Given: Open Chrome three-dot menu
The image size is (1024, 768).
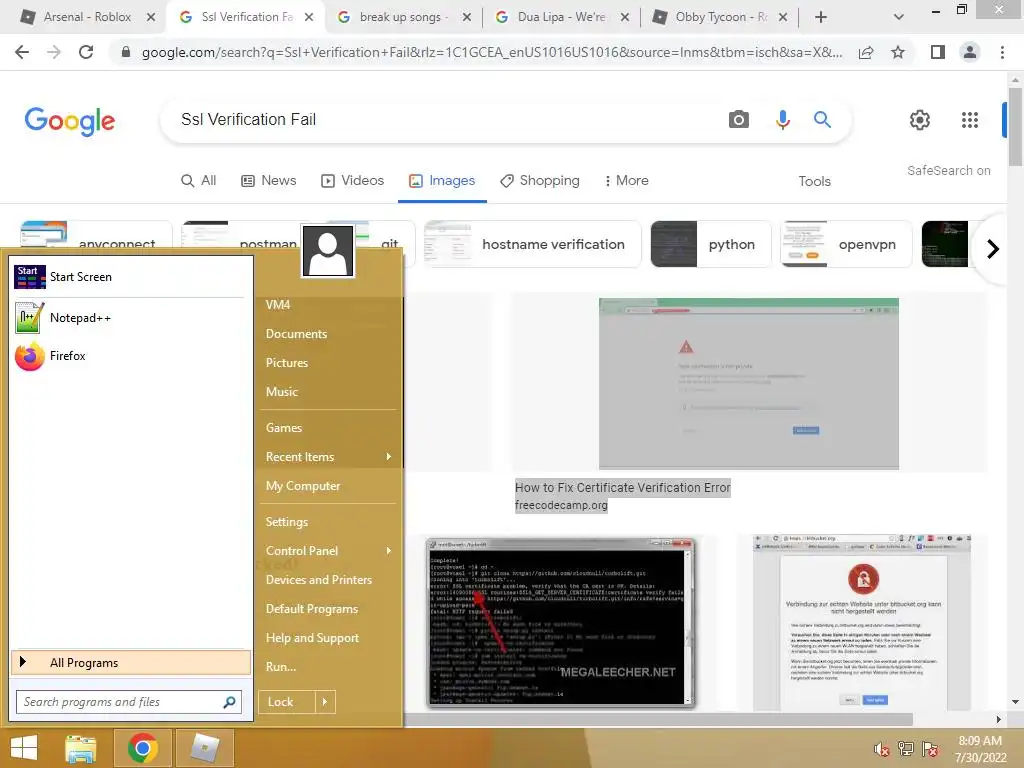Looking at the screenshot, I should tap(1002, 52).
